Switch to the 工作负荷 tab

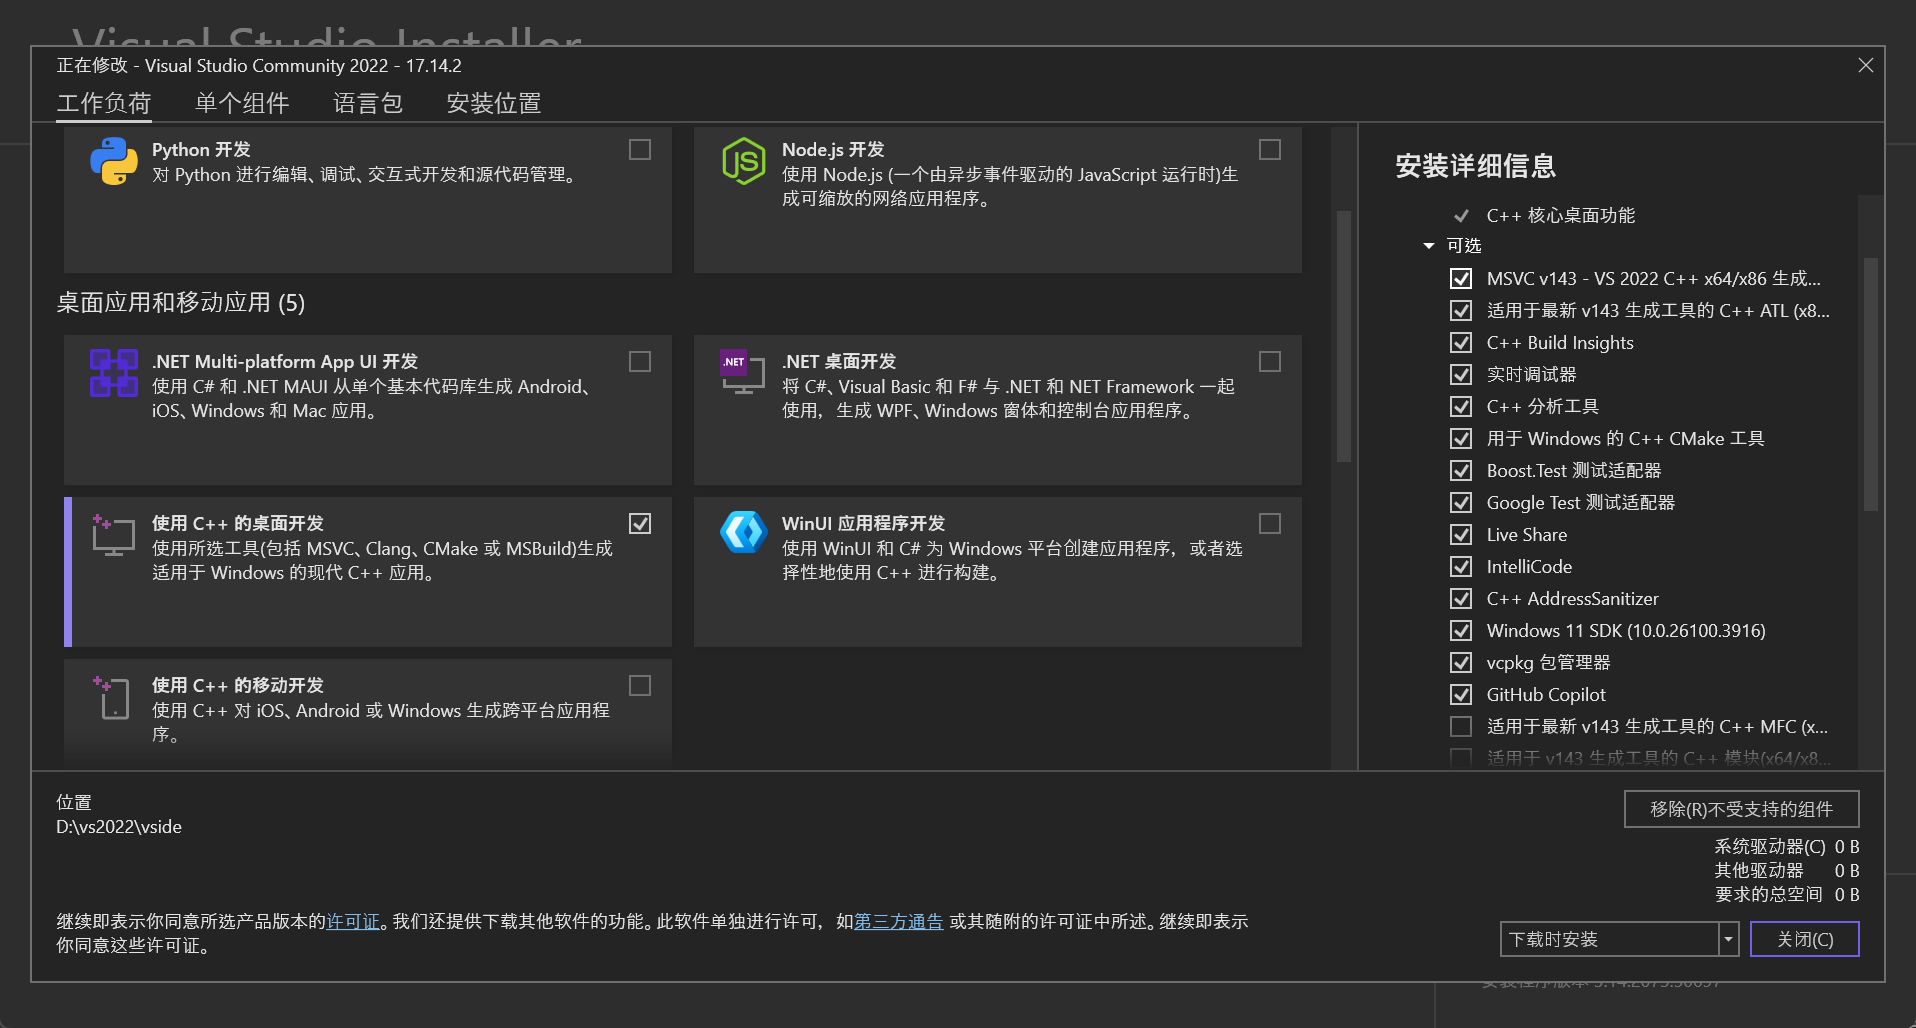coord(104,103)
